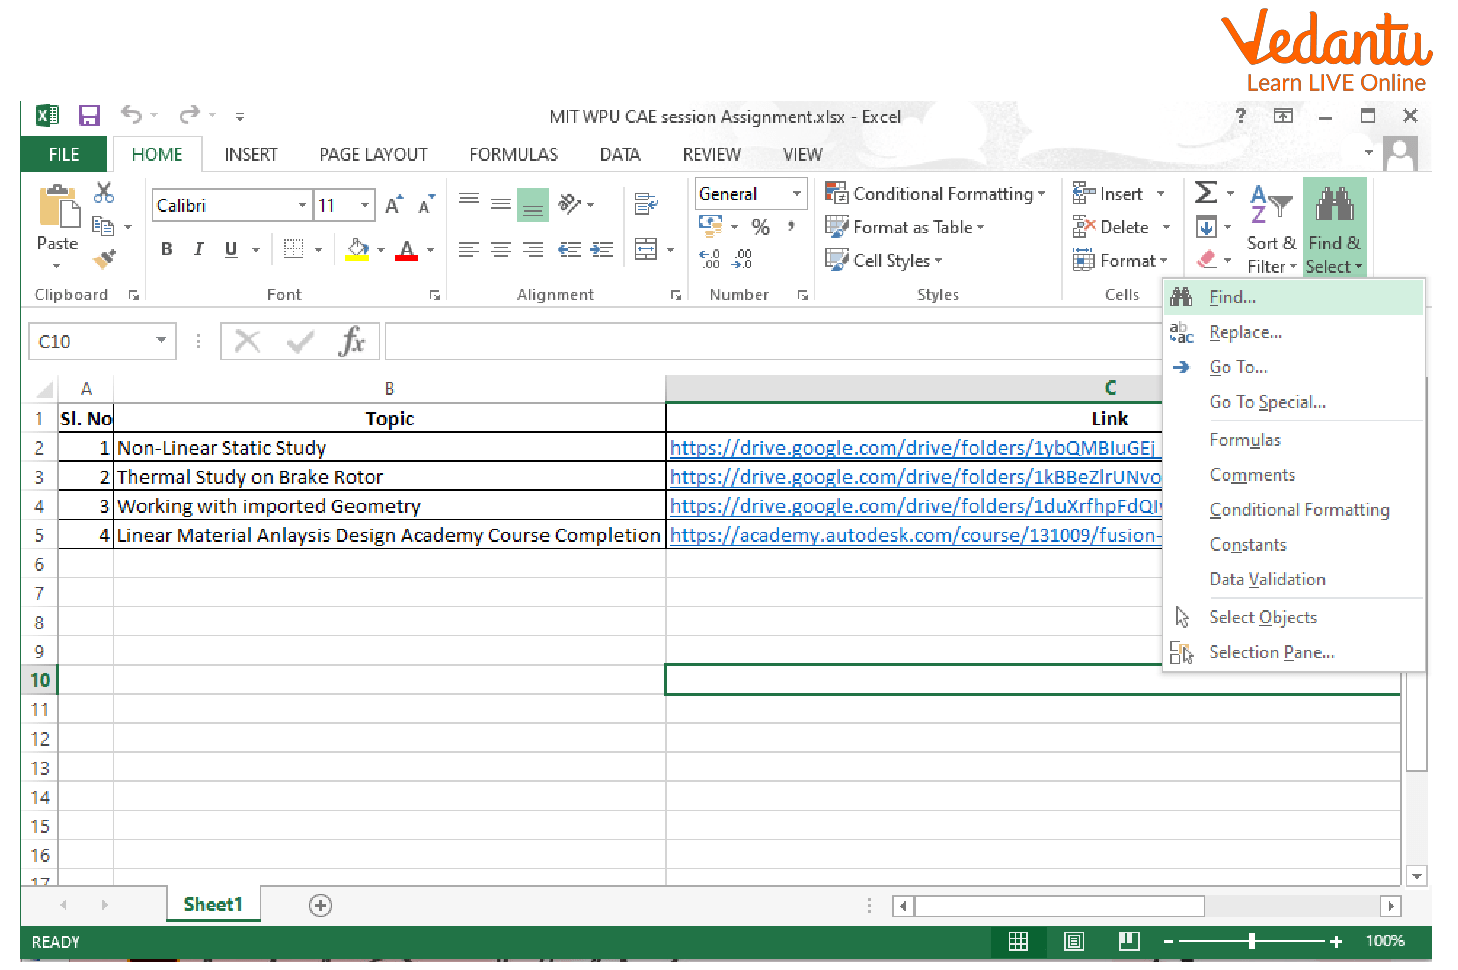Click the Insert Function (fx) icon
Image resolution: width=1458 pixels, height=970 pixels.
click(x=353, y=340)
